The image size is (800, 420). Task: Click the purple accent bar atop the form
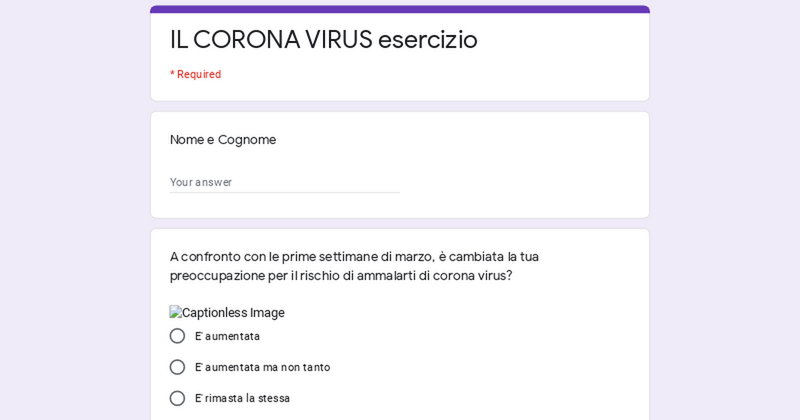(x=400, y=9)
